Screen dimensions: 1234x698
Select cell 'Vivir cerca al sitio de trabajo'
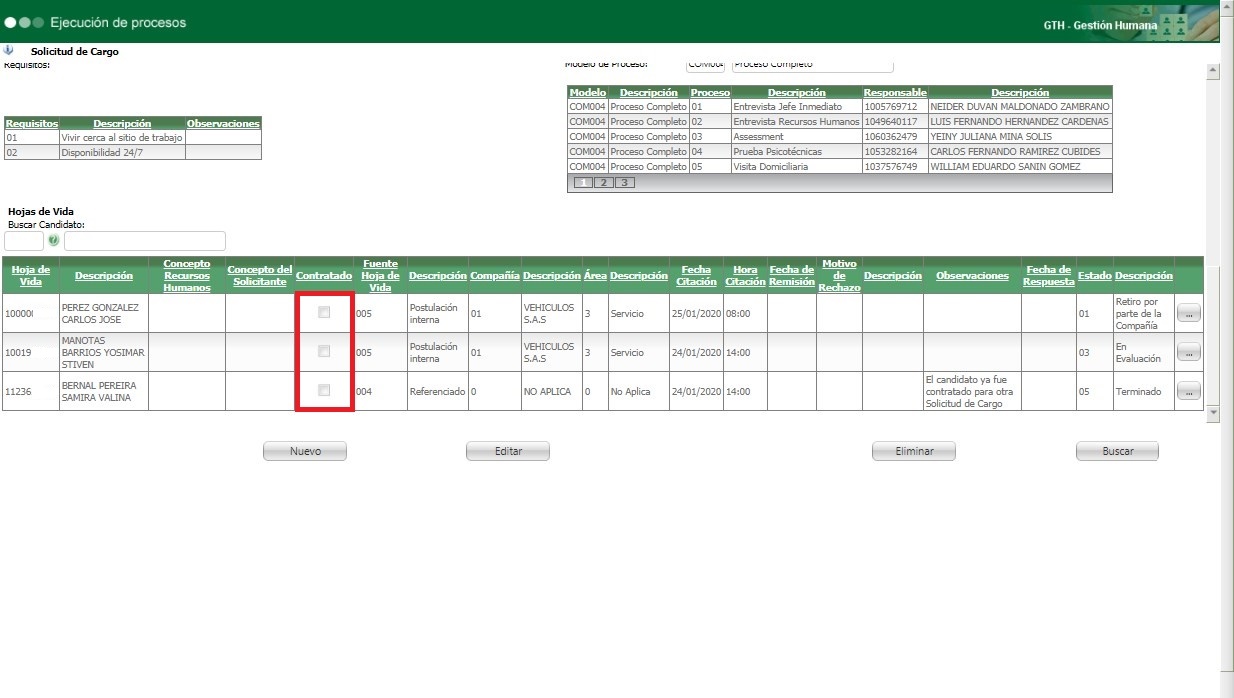[122, 138]
